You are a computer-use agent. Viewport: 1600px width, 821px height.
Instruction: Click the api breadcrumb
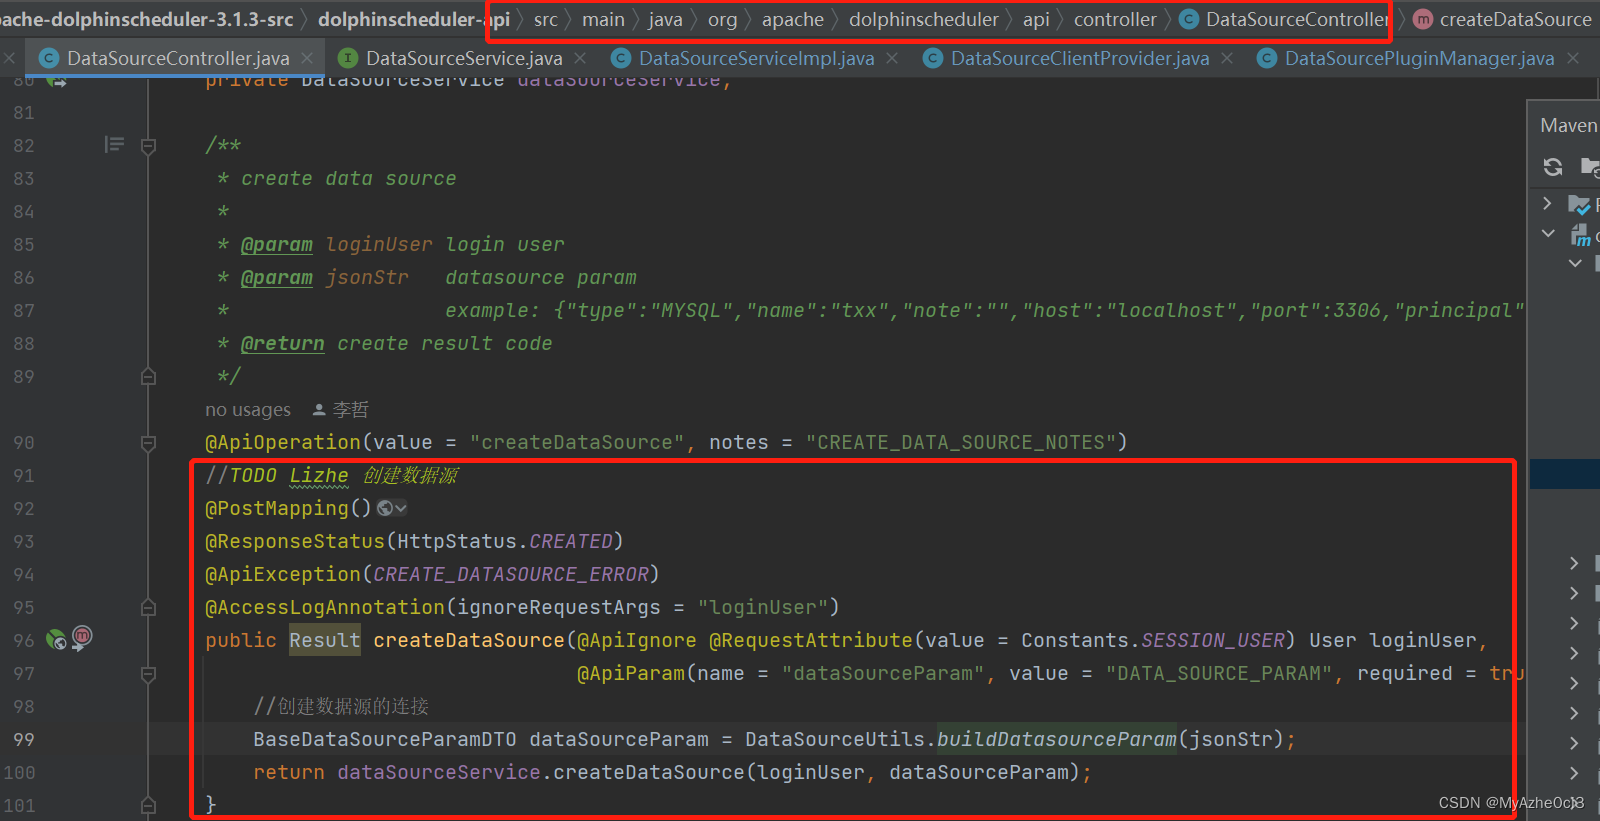point(1036,19)
